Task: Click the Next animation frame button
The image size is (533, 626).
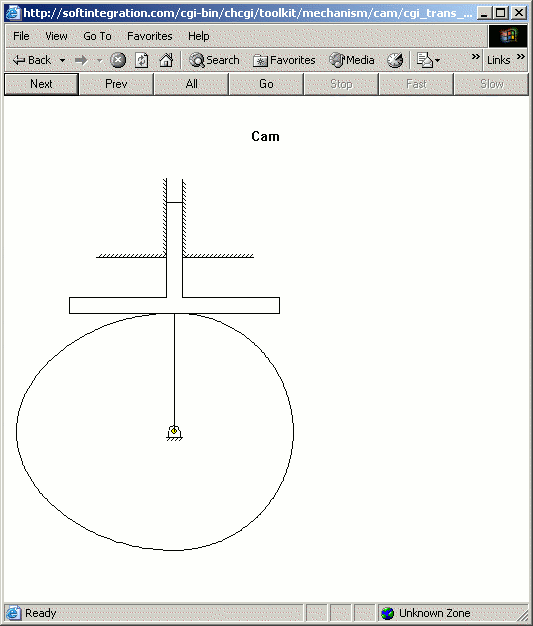Action: 41,84
